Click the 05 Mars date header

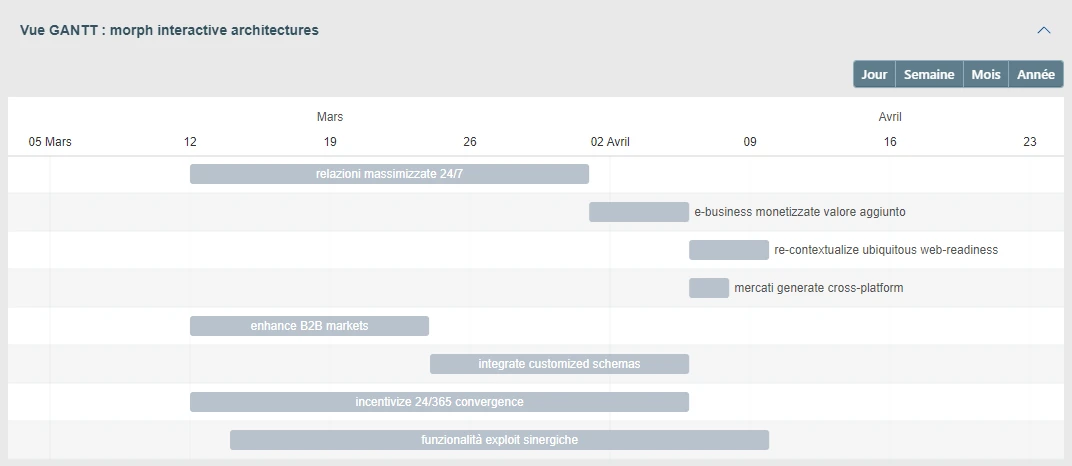50,142
